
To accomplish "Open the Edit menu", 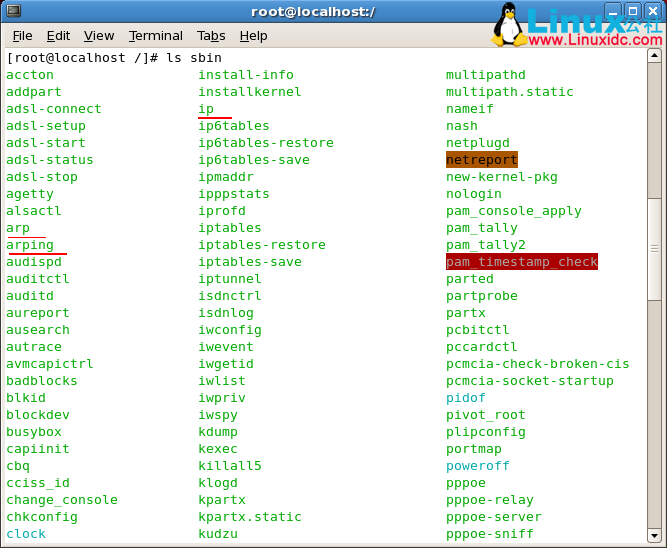I will pyautogui.click(x=58, y=36).
